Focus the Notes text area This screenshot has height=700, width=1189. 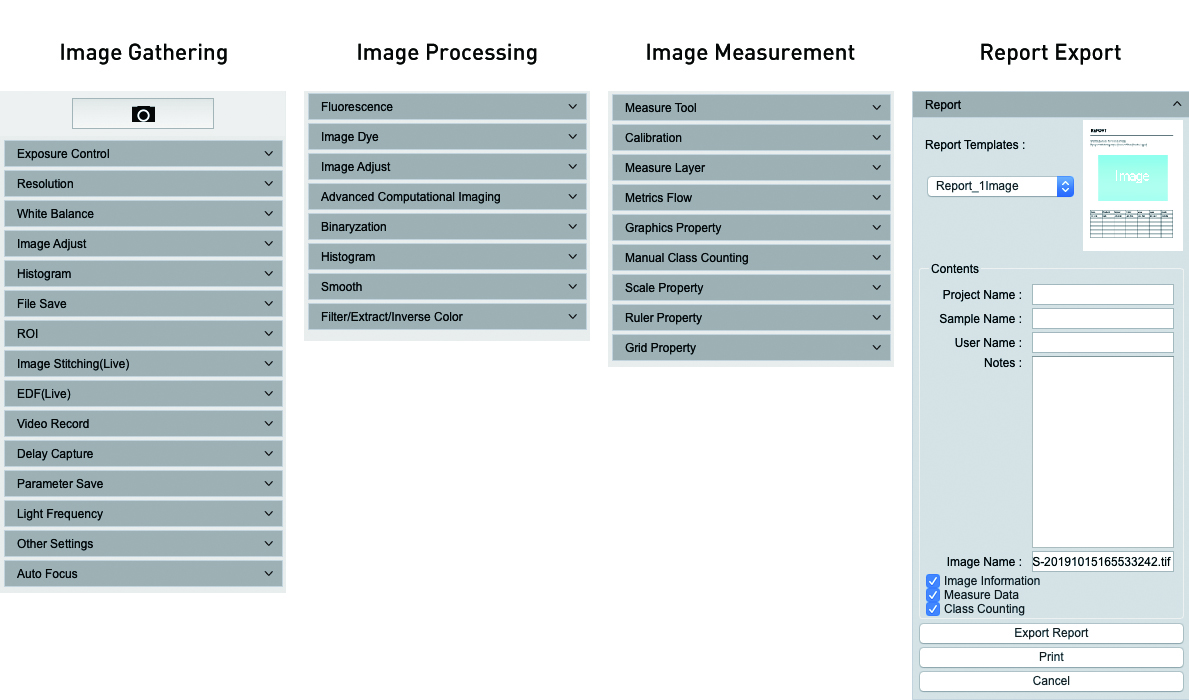pyautogui.click(x=1102, y=451)
